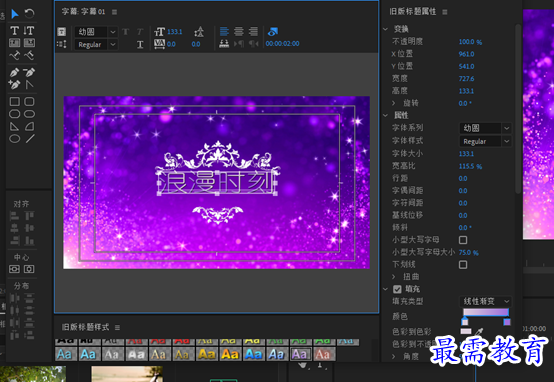Open the Tab Stops icon
Viewport: 554px width, 382px height.
pyautogui.click(x=224, y=44)
